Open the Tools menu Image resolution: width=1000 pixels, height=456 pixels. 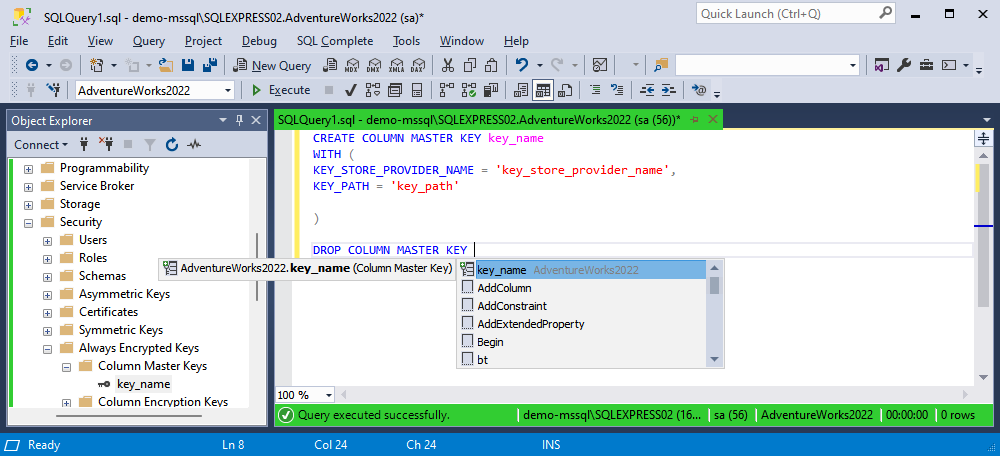click(x=406, y=41)
